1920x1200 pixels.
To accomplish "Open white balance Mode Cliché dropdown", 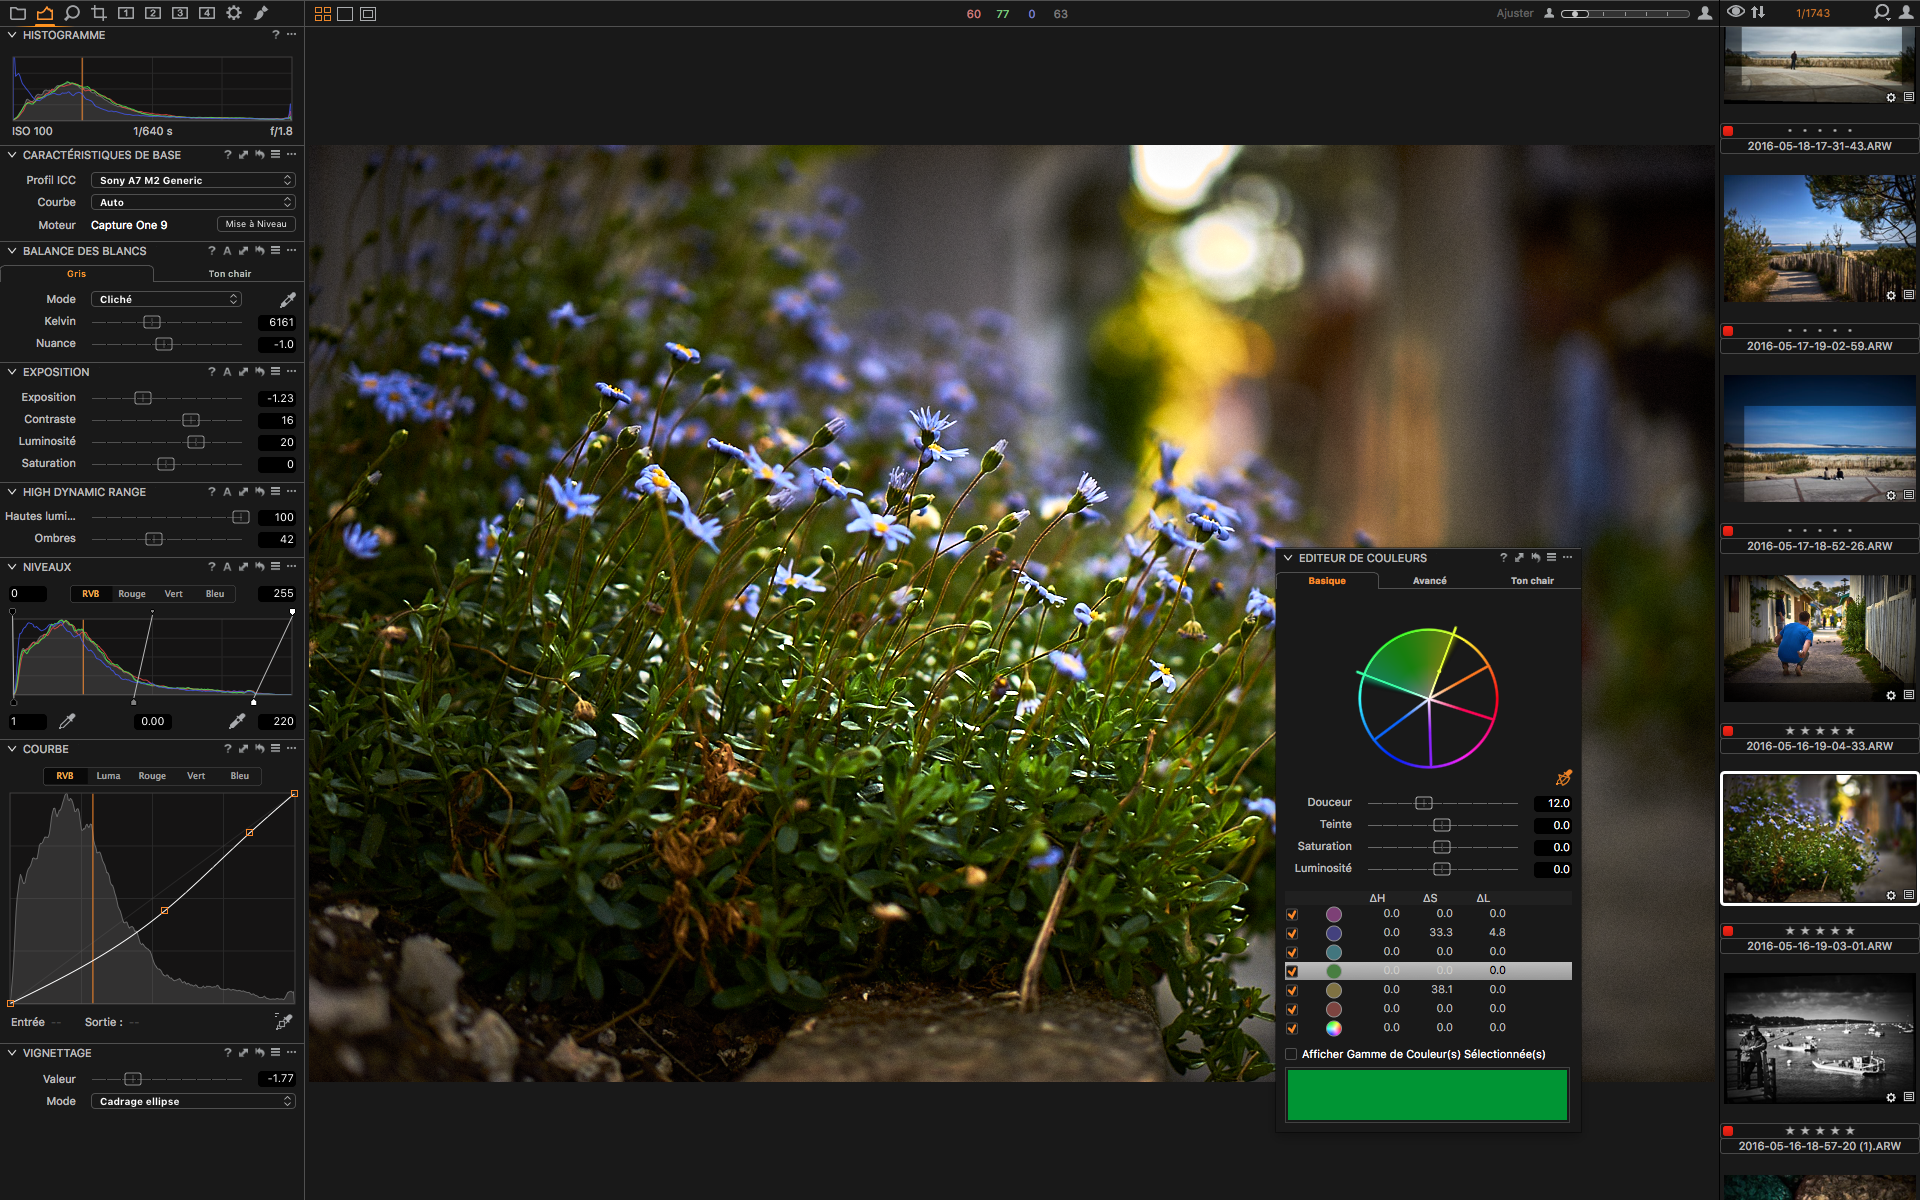I will [x=166, y=299].
